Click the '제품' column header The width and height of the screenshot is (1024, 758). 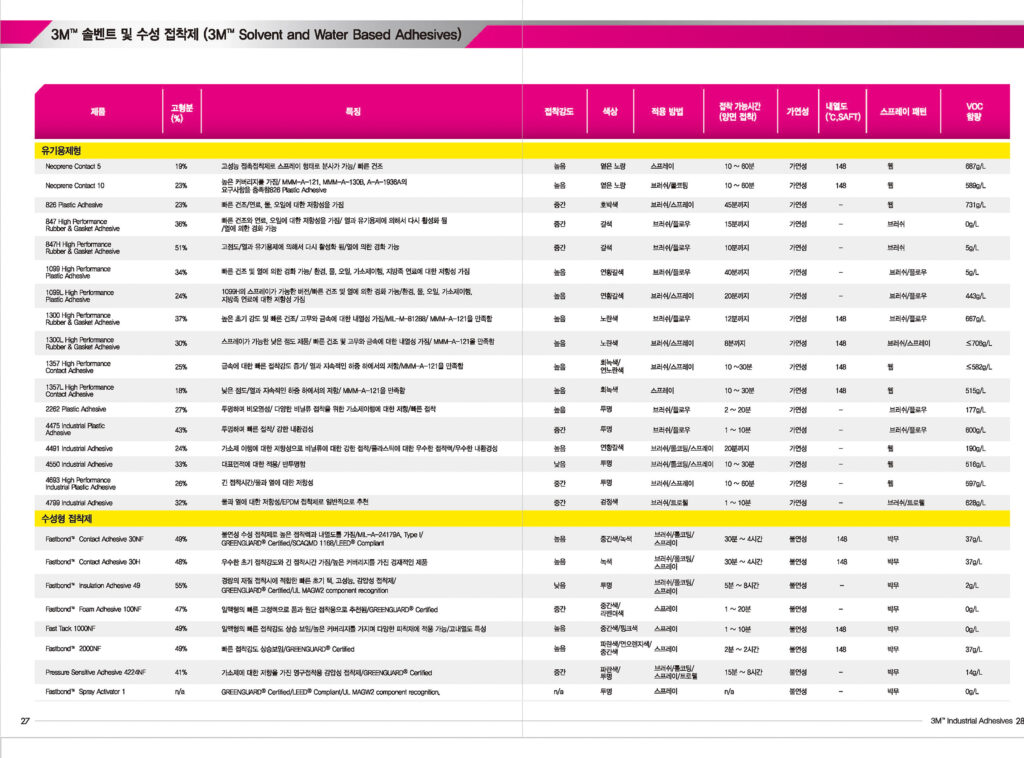click(x=98, y=112)
